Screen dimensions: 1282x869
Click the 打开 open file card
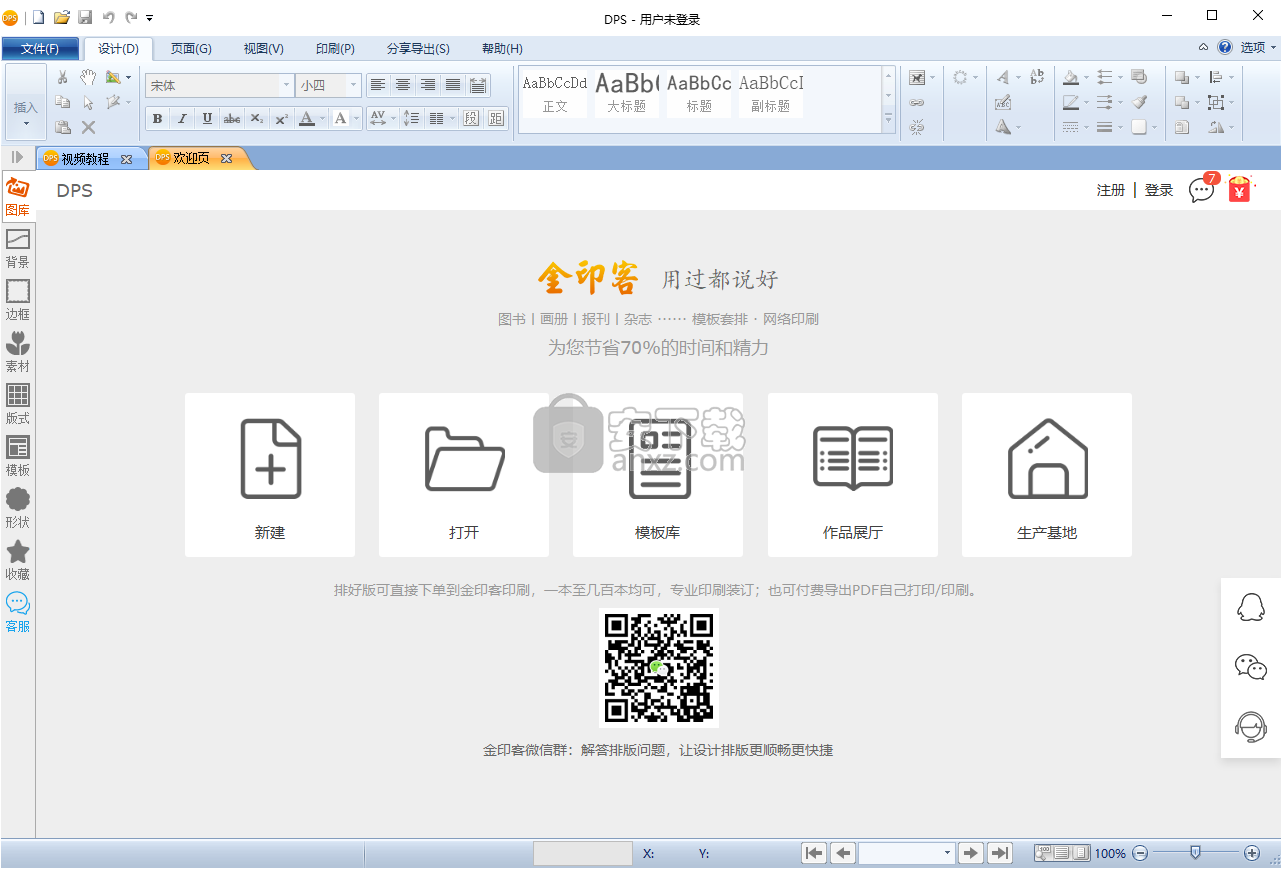point(464,475)
